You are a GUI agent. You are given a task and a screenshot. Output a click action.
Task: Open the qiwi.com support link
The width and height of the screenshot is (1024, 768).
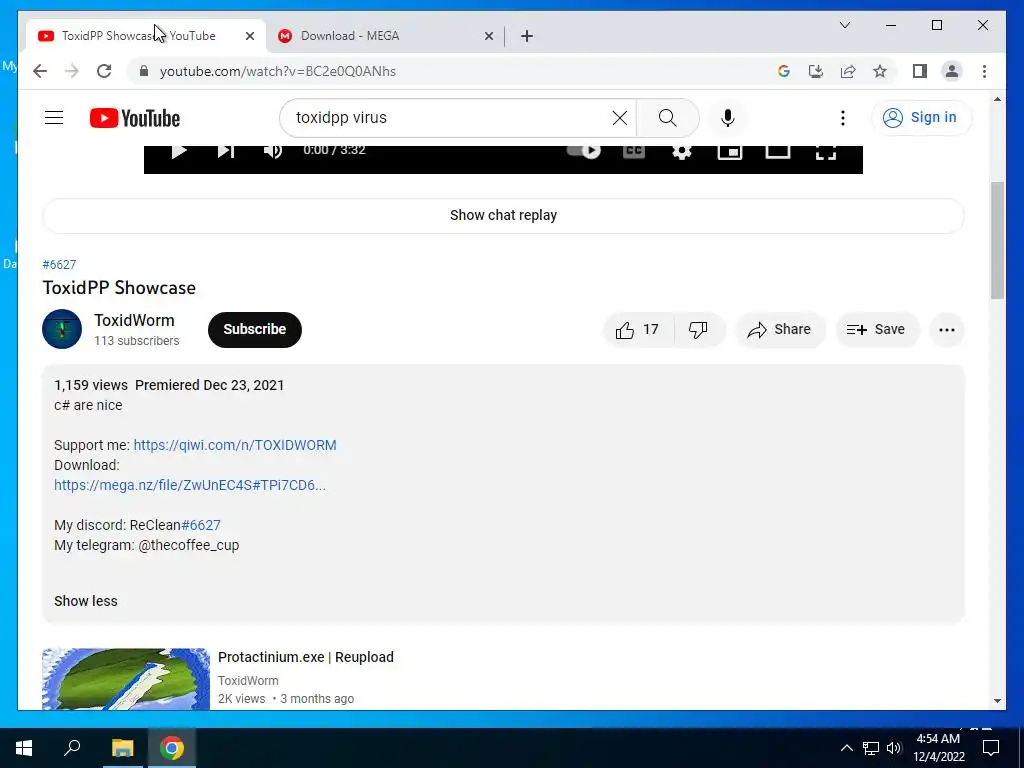pos(235,445)
